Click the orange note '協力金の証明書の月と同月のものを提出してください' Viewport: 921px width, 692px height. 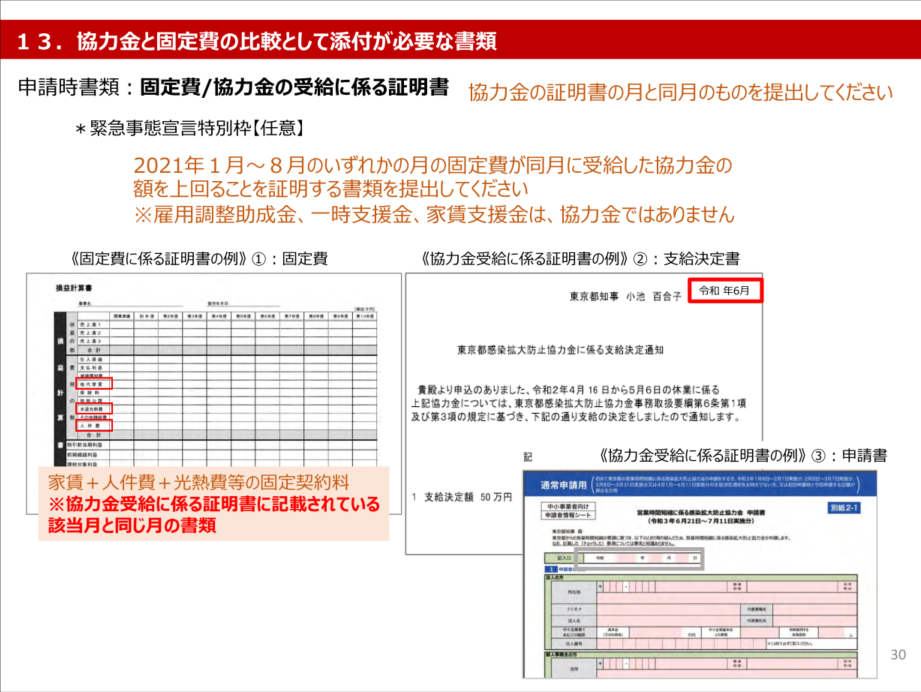coord(680,92)
